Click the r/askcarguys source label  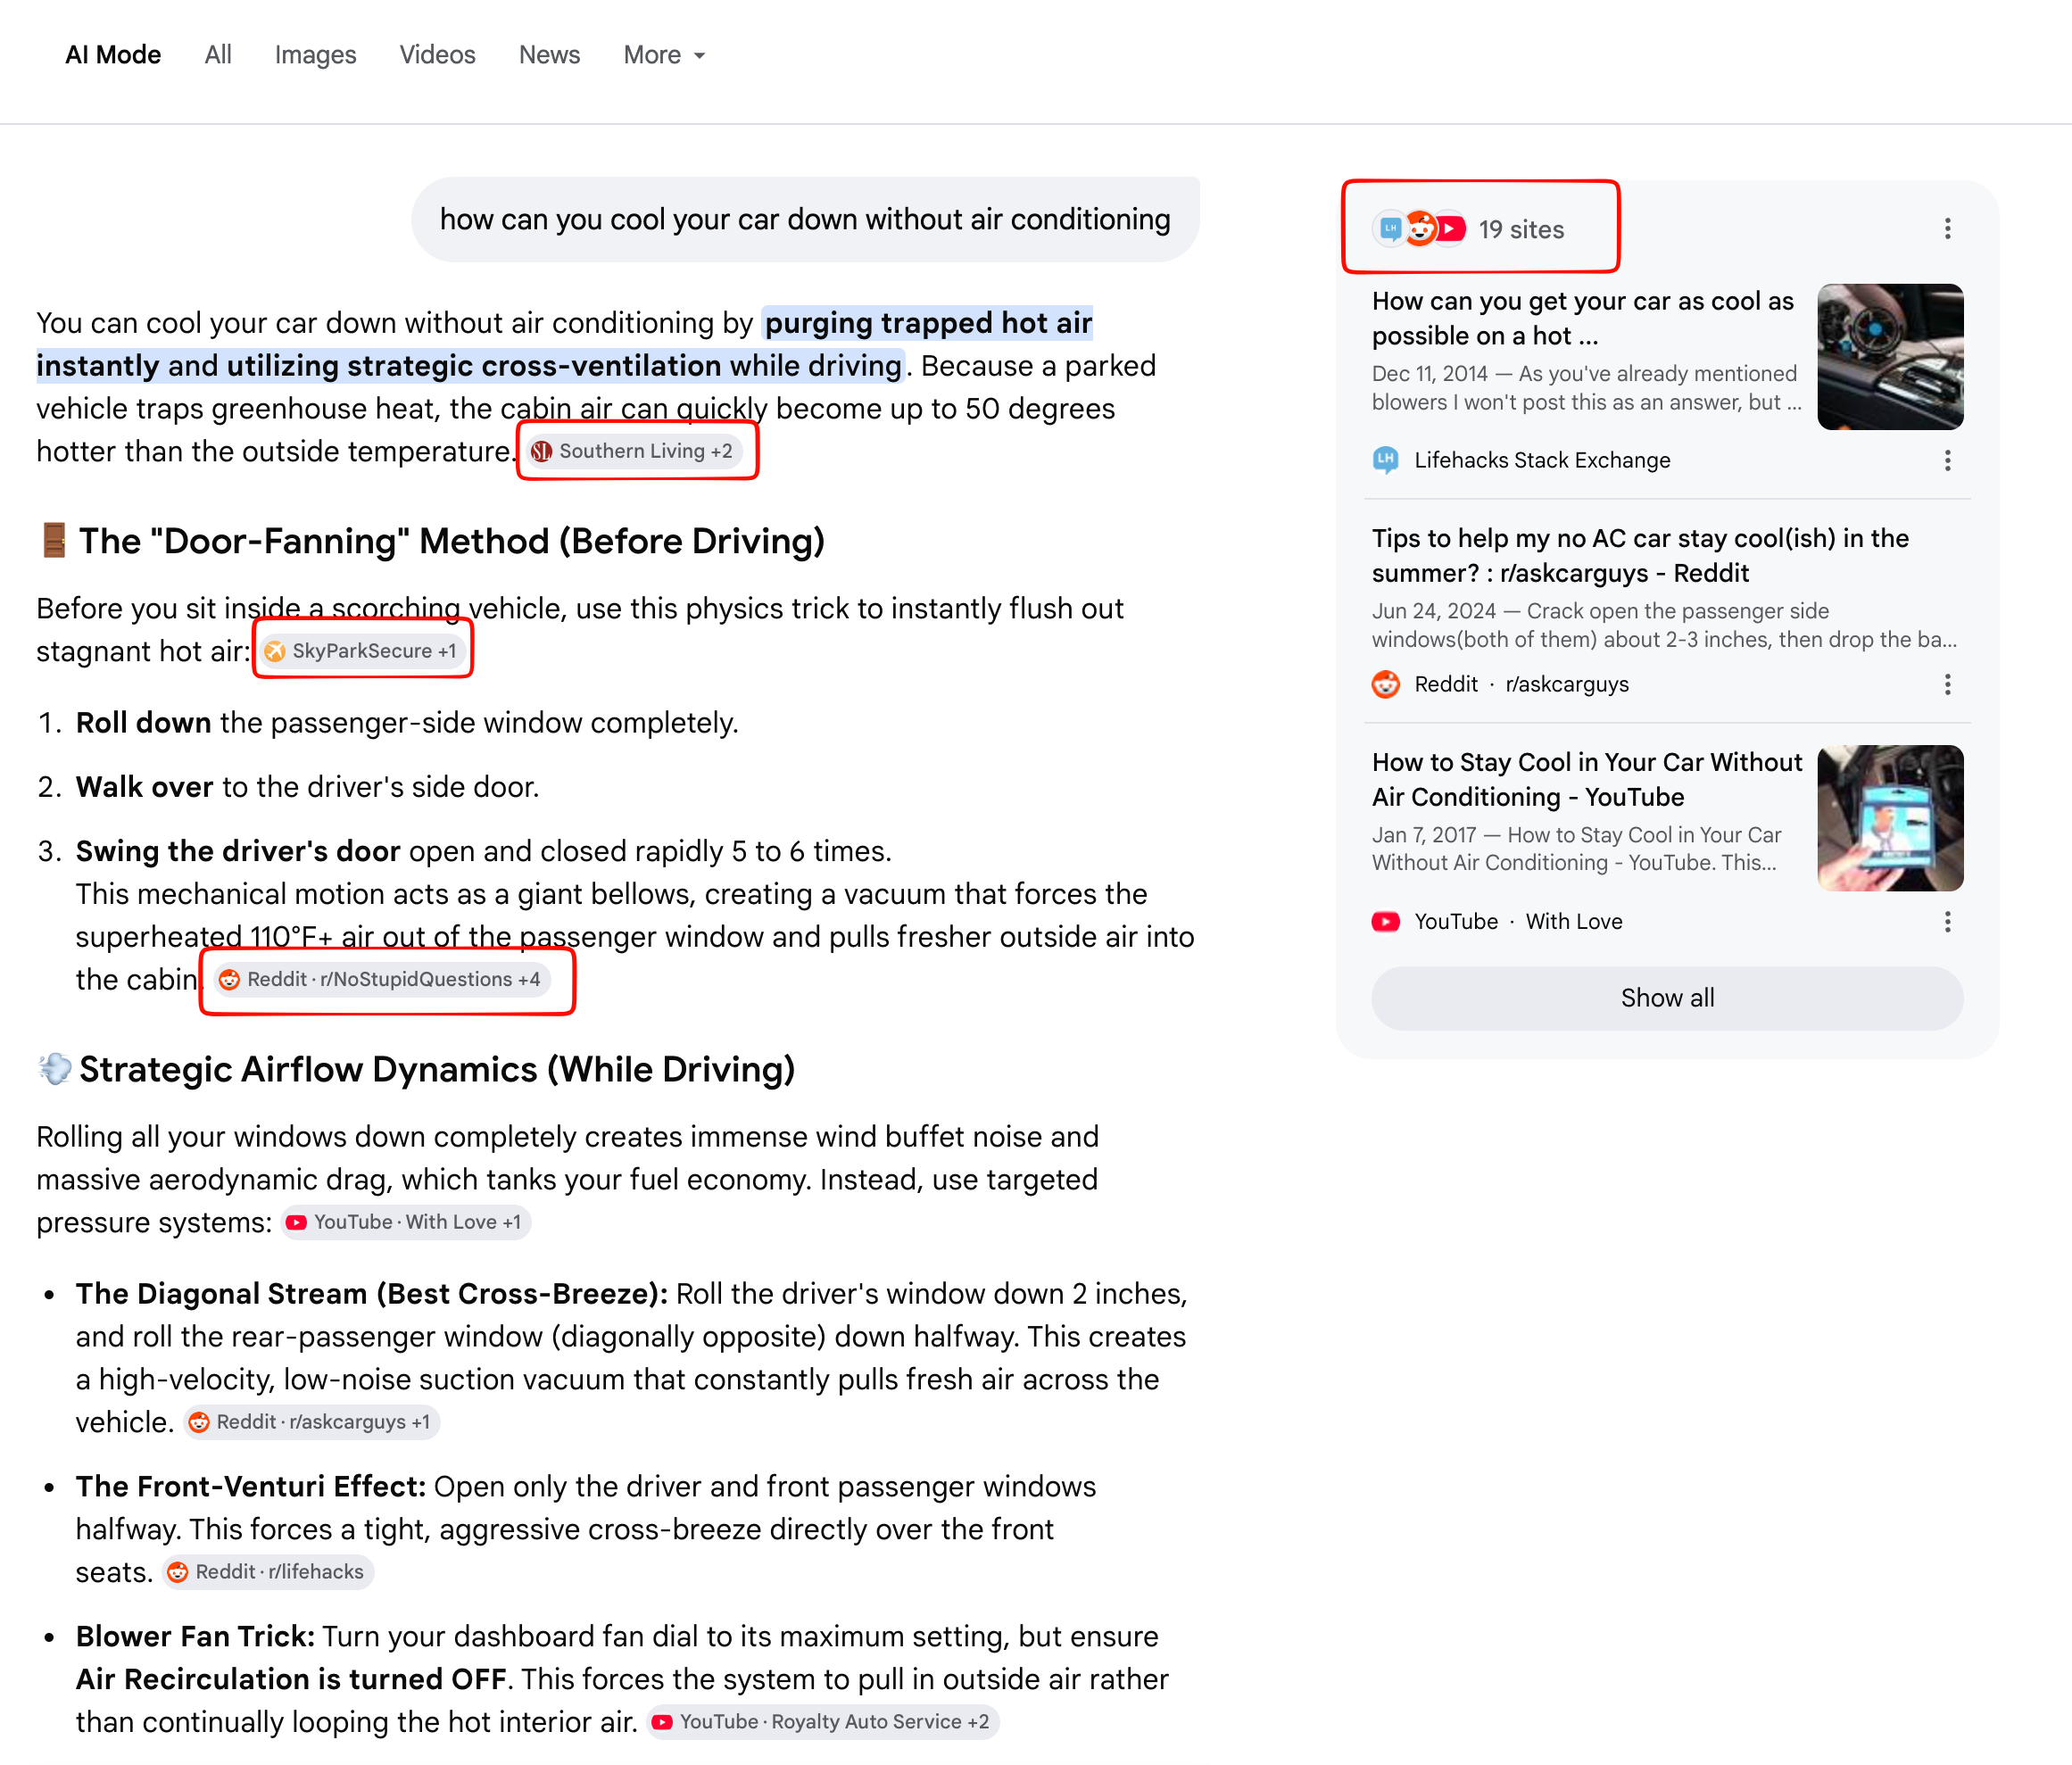tap(1567, 684)
